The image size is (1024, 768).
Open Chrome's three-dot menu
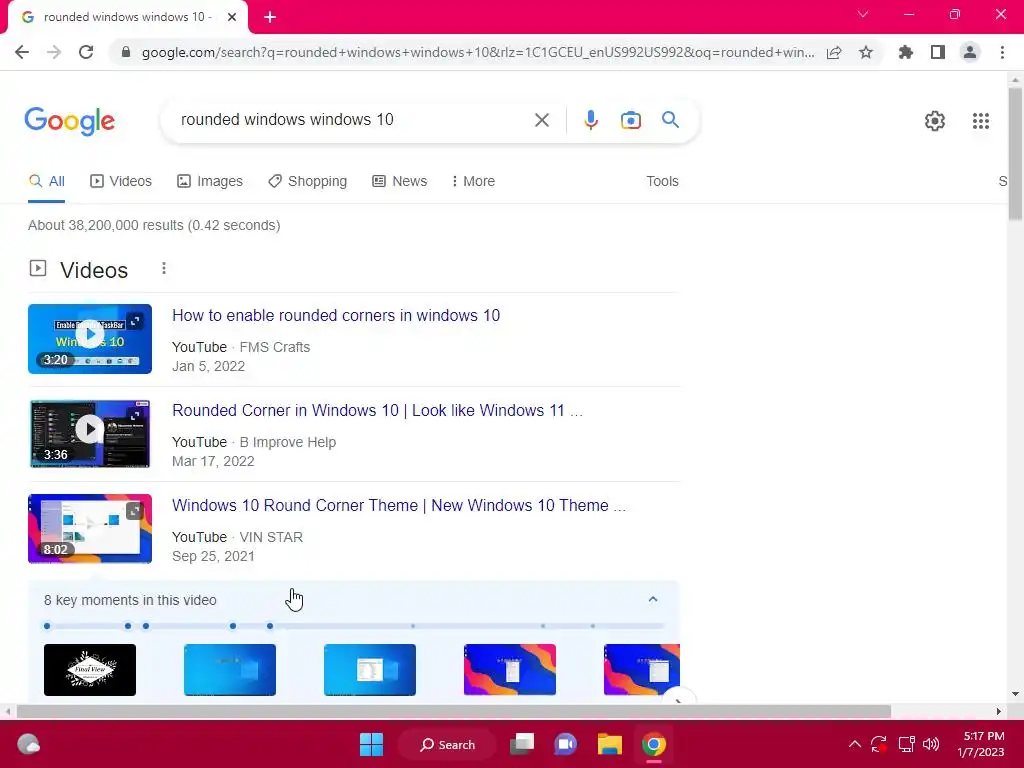[1002, 52]
